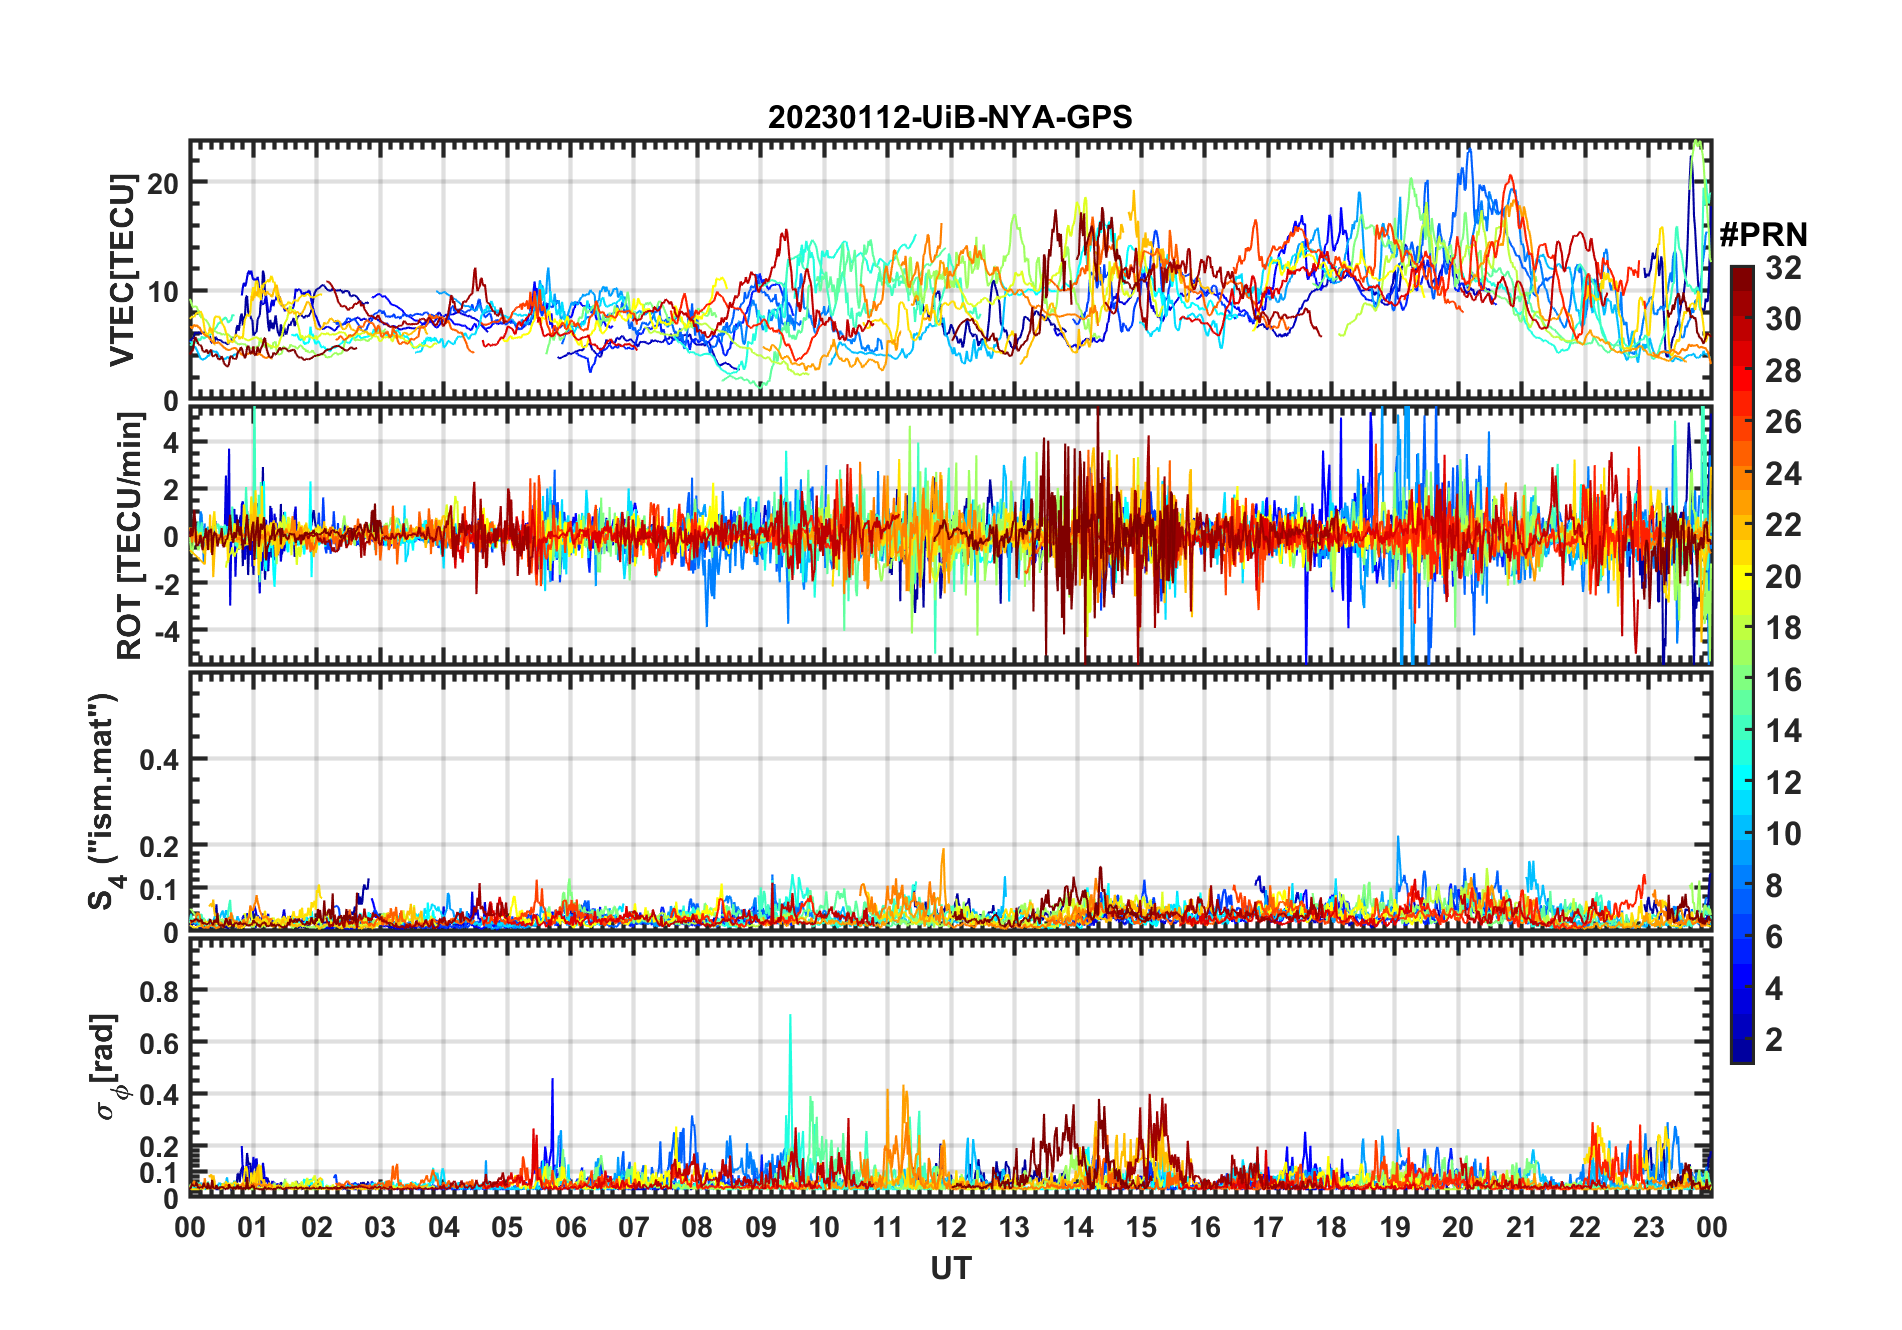Image resolution: width=1902 pixels, height=1330 pixels.
Task: Click the 09 hour tick on the UT axis
Action: click(761, 1227)
